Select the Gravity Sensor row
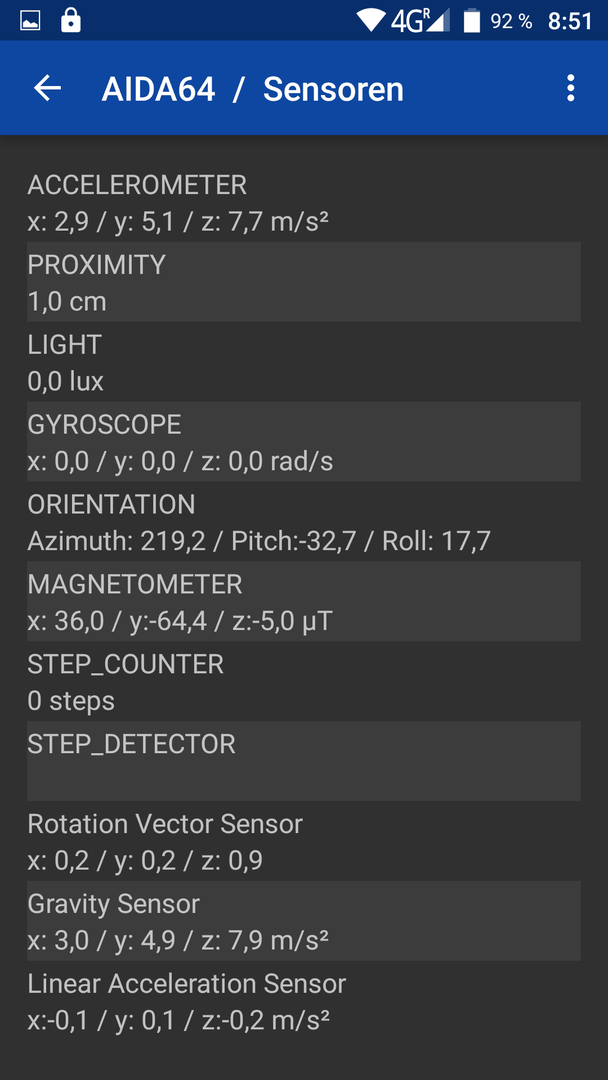 coord(304,921)
